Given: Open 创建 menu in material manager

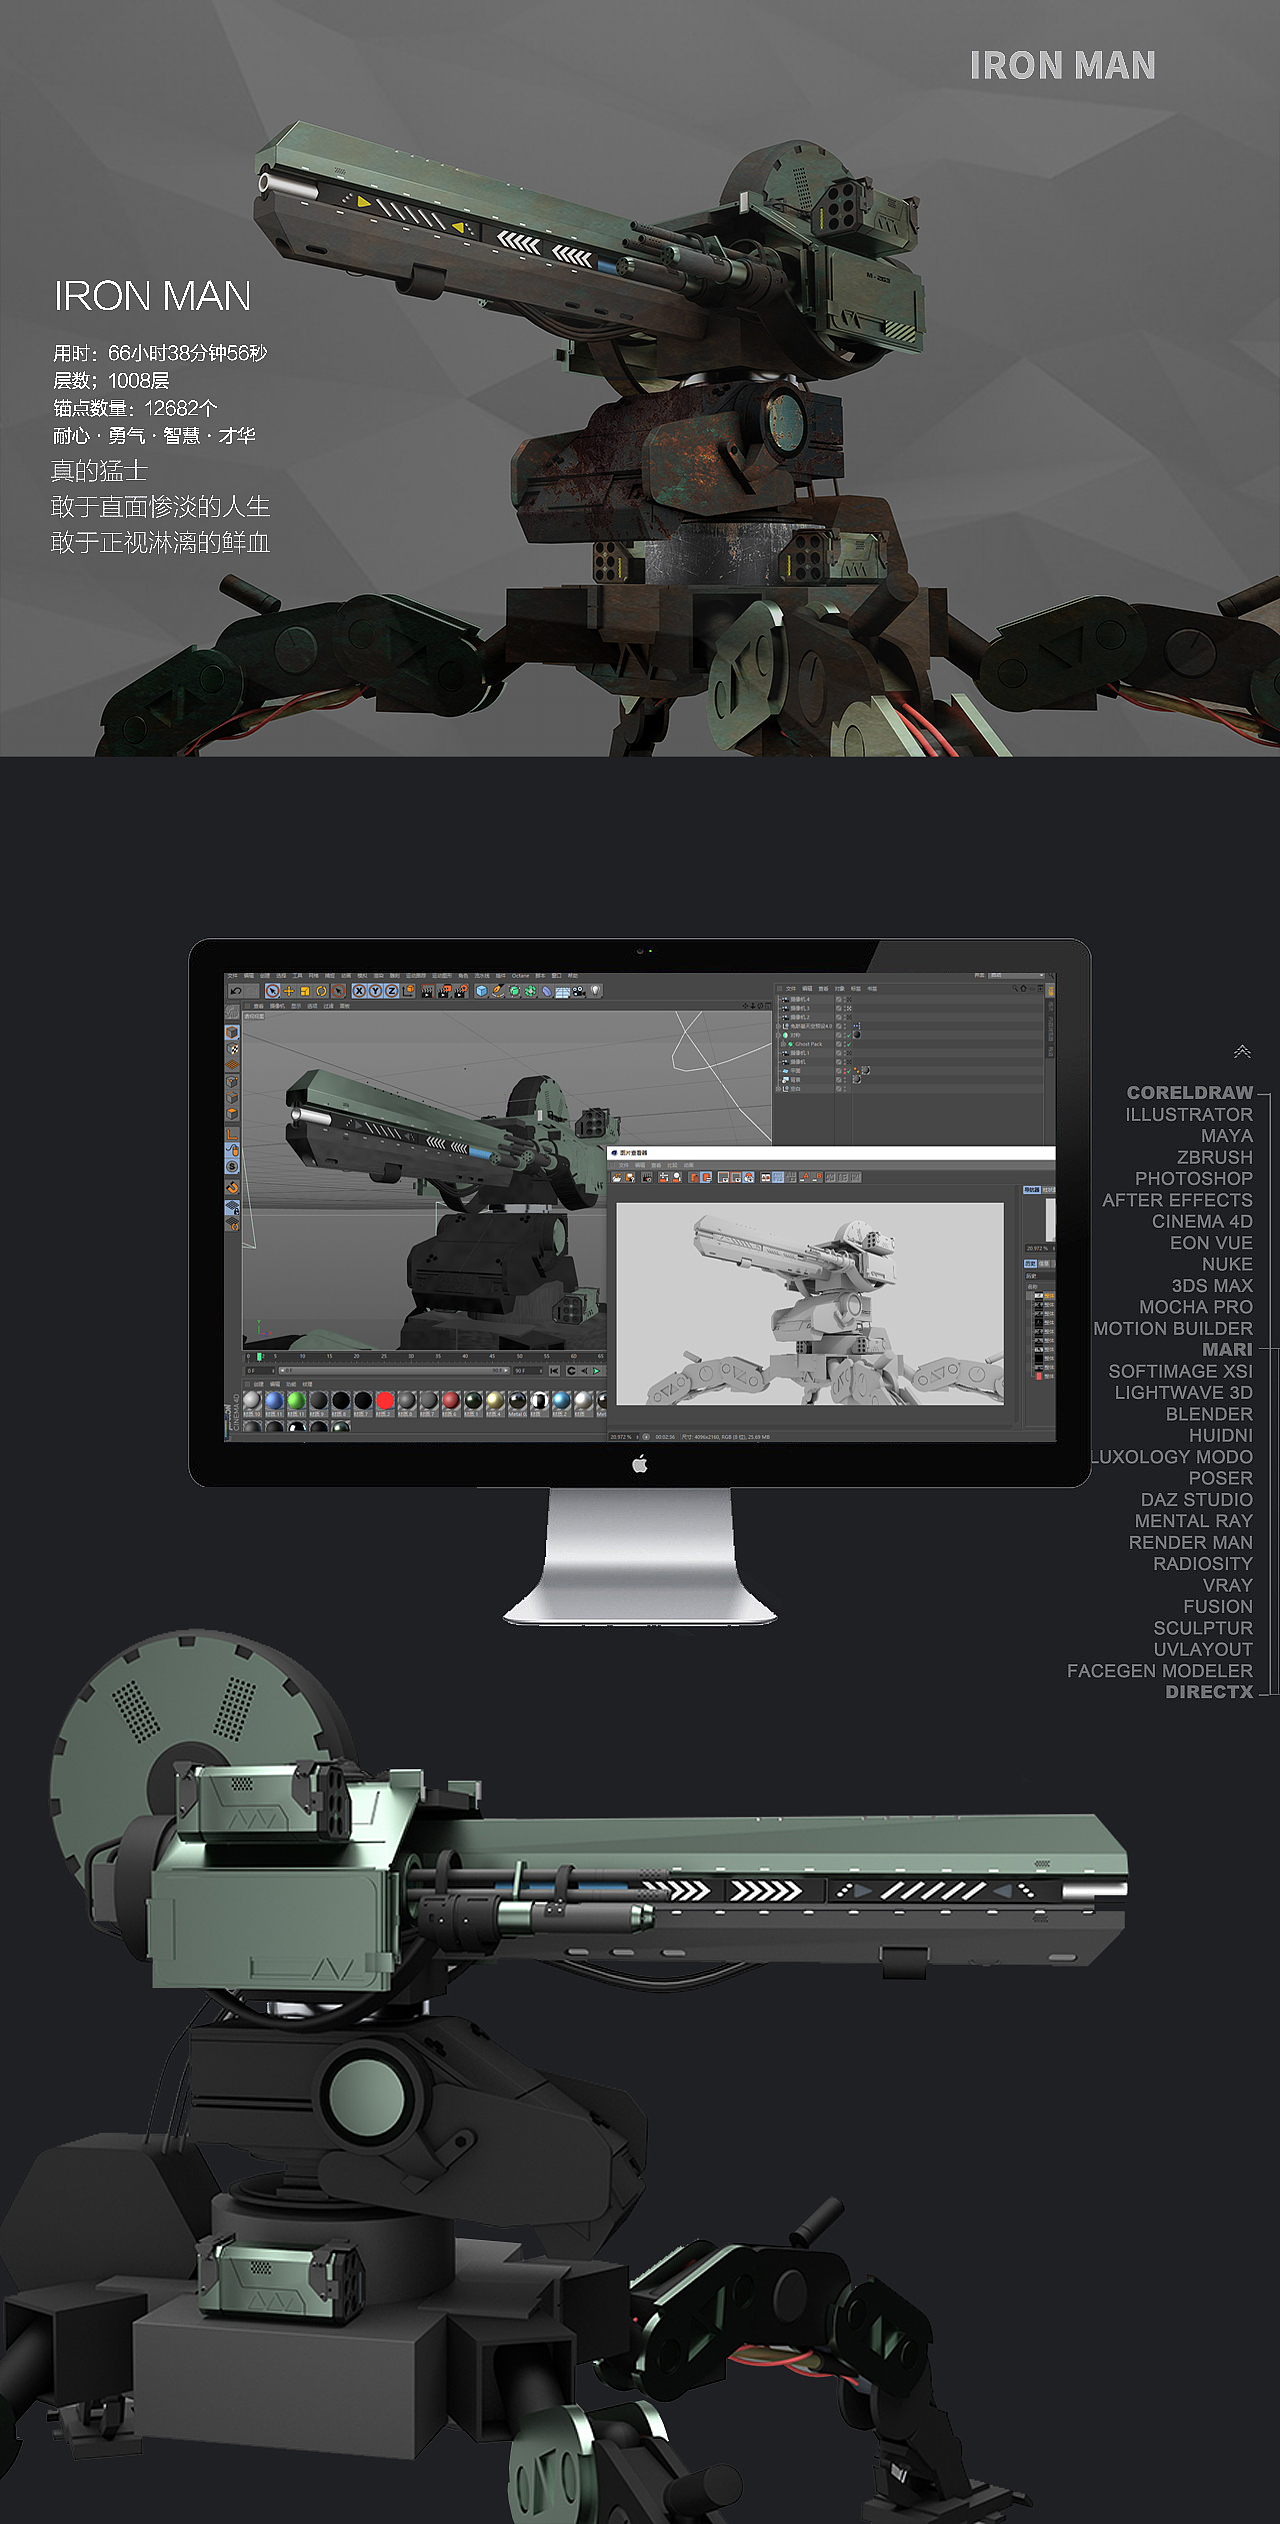Looking at the screenshot, I should point(258,1384).
